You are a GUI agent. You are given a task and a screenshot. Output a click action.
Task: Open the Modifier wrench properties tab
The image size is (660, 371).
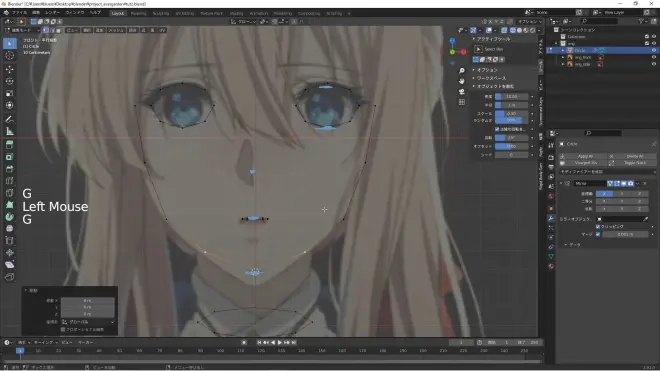551,218
